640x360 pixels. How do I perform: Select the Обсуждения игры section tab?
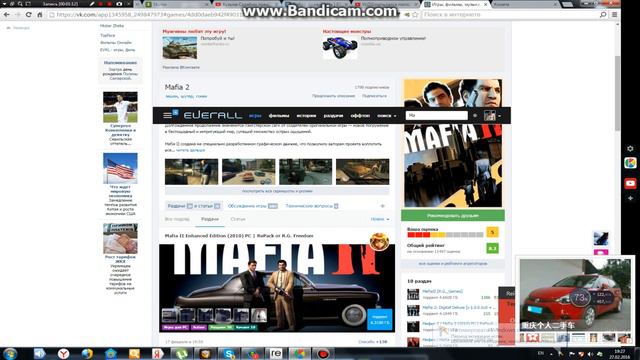click(253, 206)
